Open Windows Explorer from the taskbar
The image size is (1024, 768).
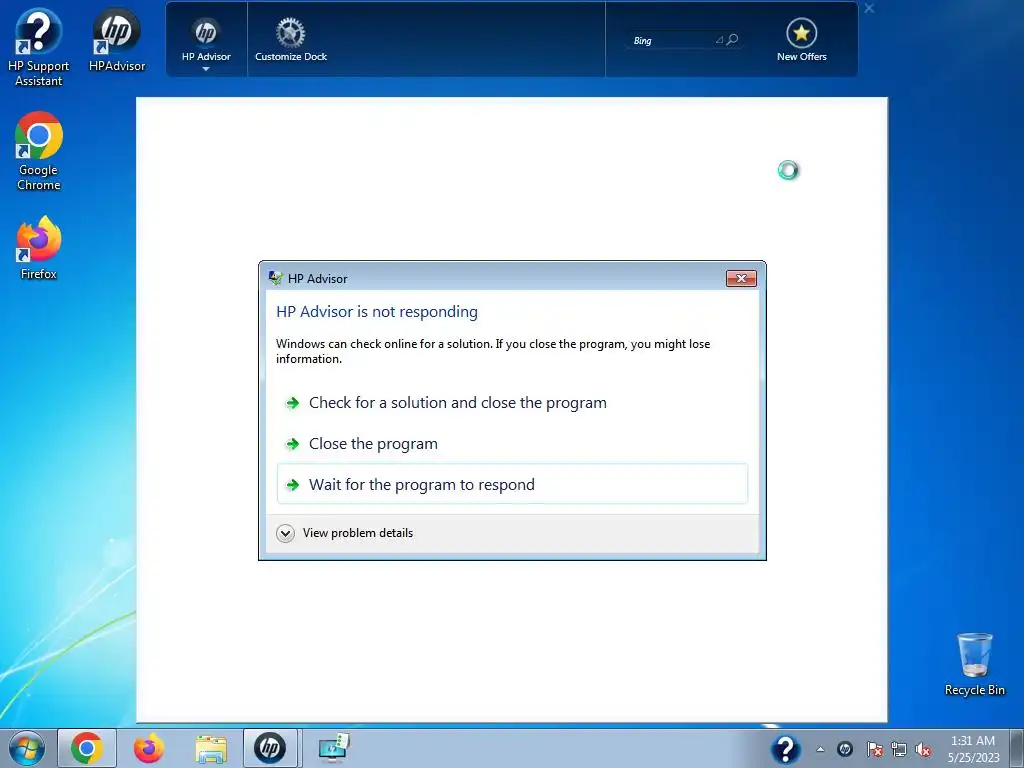pyautogui.click(x=211, y=748)
